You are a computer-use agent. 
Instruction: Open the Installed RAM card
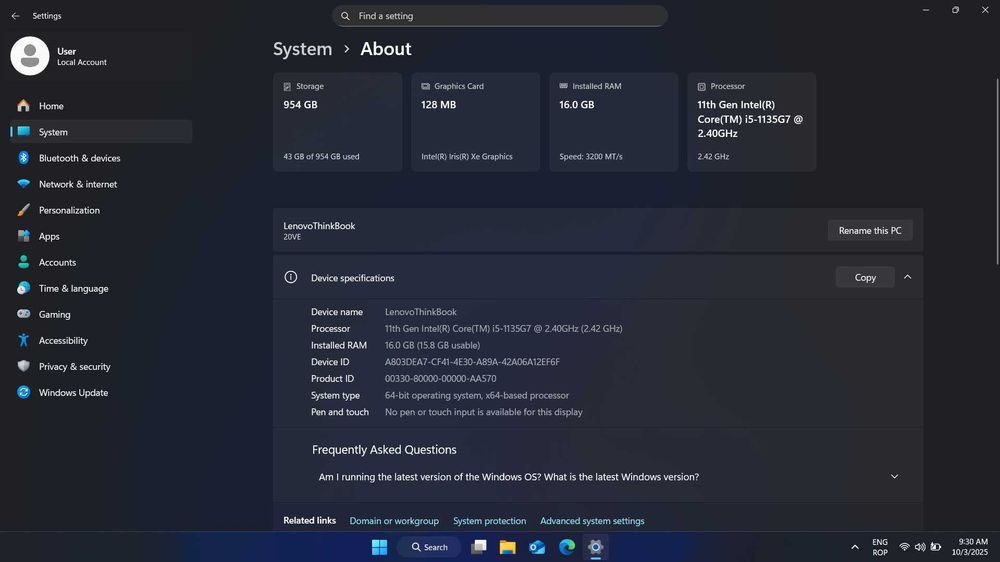pos(614,122)
